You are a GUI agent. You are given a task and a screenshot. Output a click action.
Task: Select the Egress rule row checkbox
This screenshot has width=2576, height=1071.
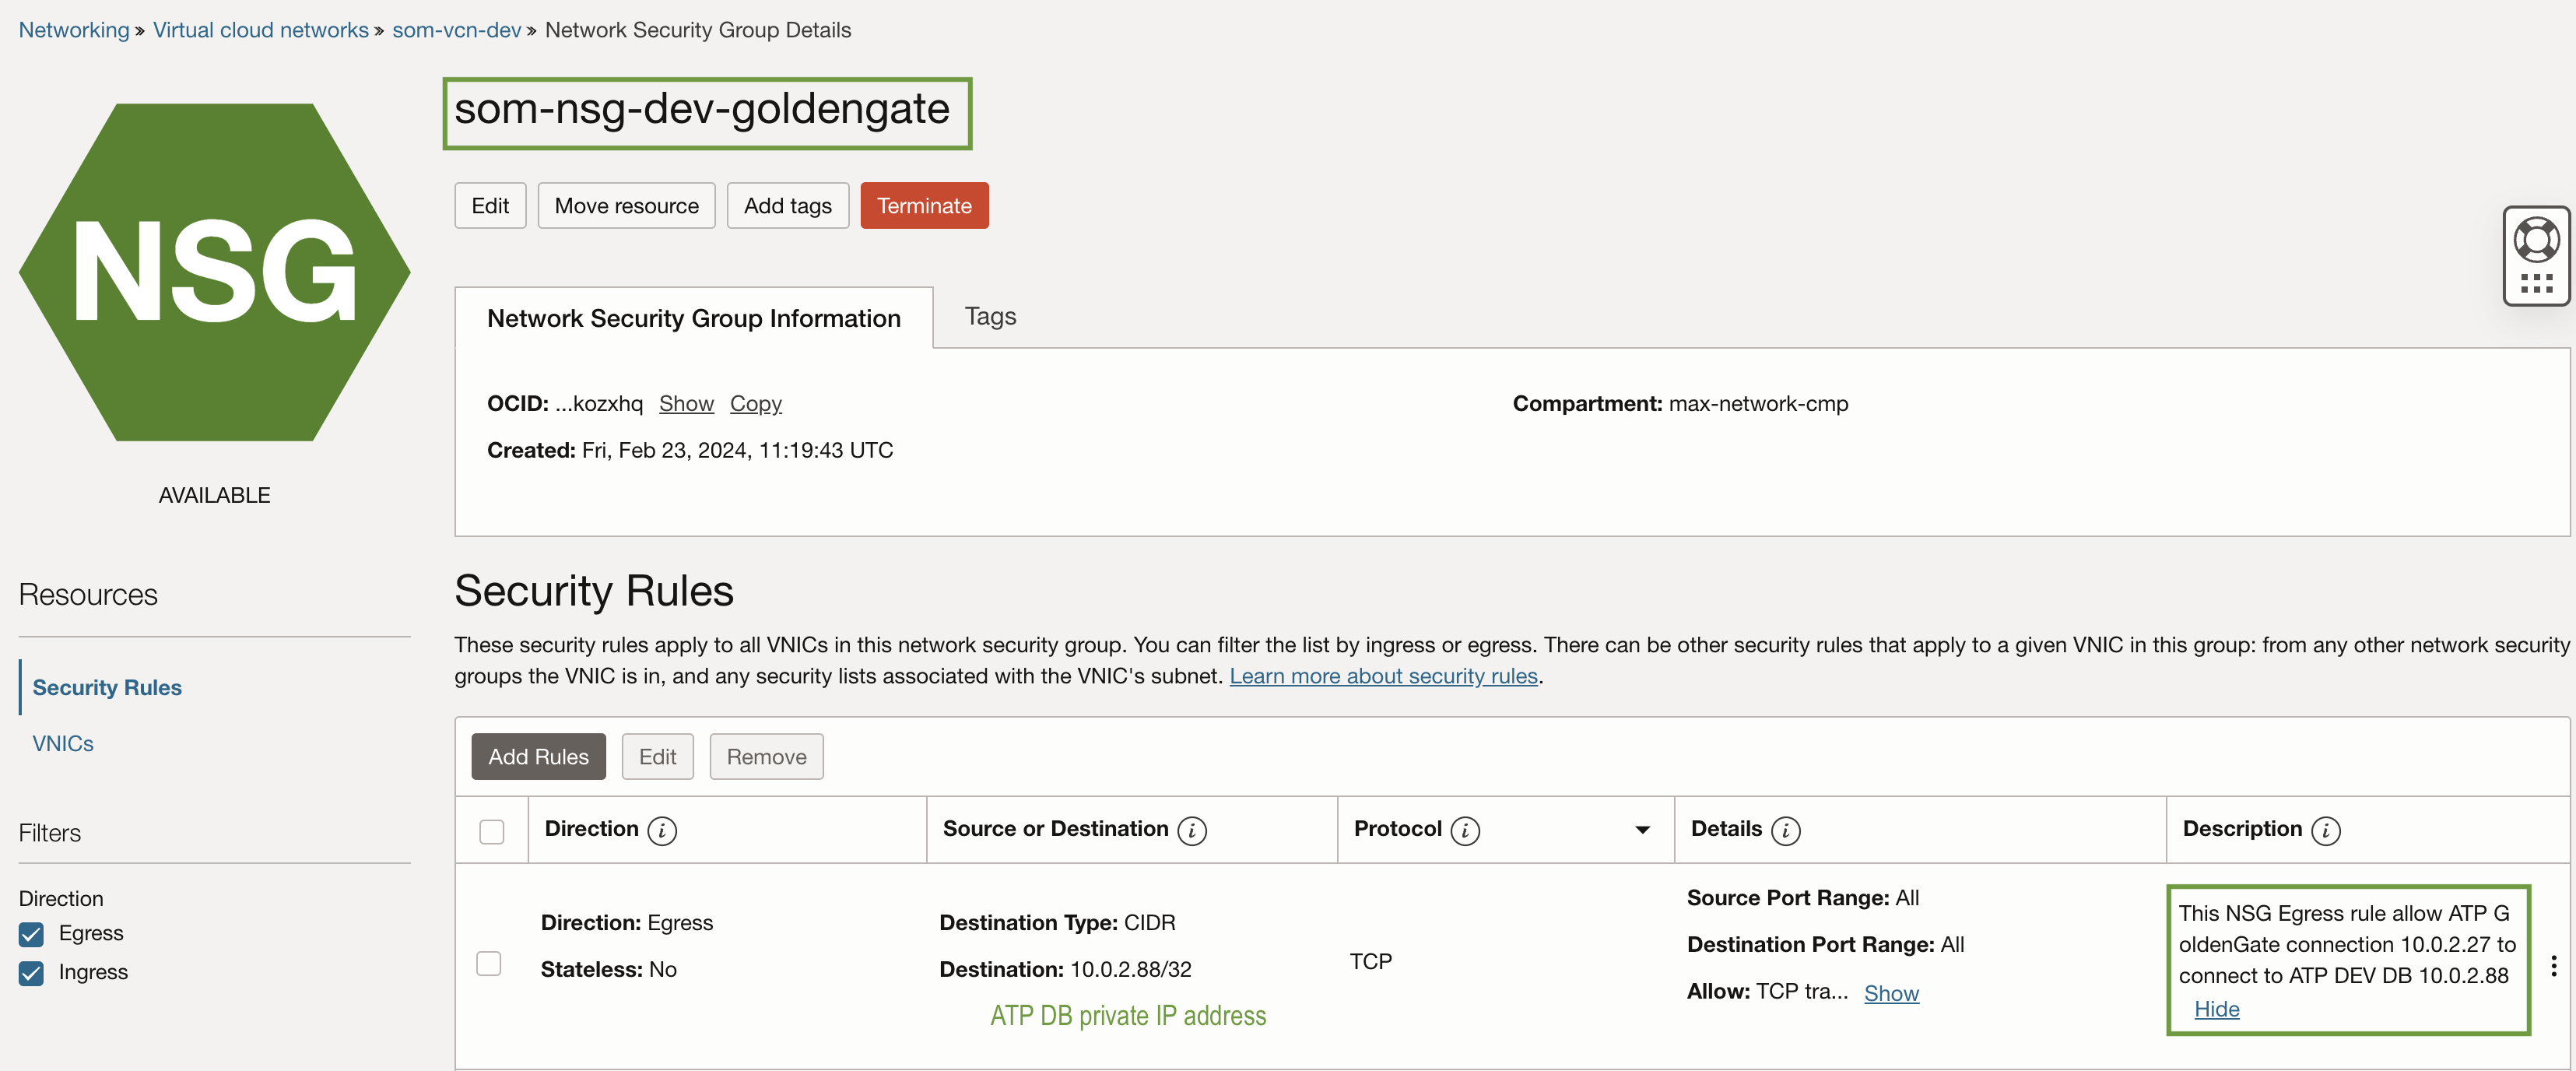489,963
